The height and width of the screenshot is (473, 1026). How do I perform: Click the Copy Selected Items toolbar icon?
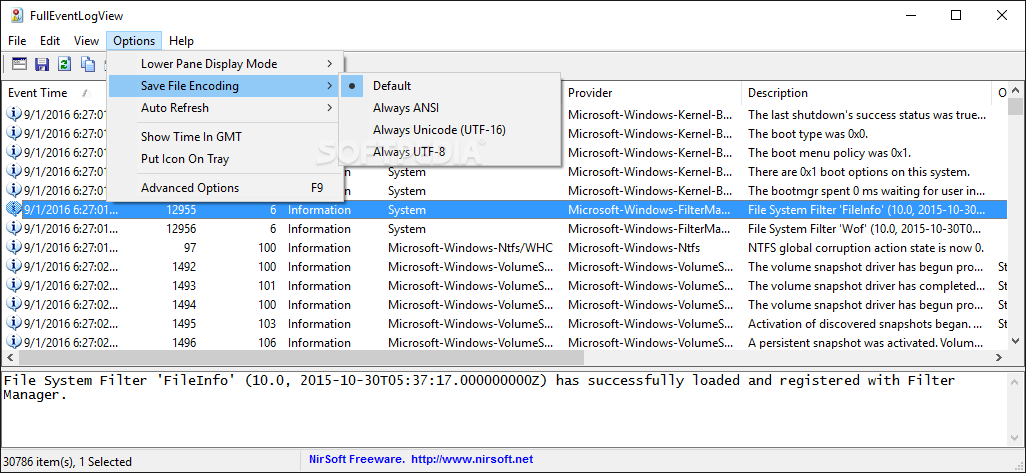pos(87,63)
